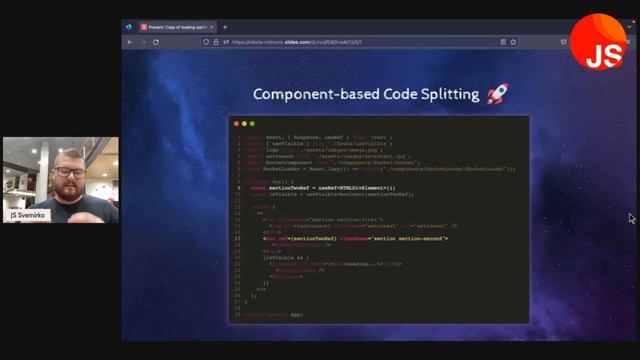
Task: Click the red close dot on code window
Action: click(x=236, y=124)
